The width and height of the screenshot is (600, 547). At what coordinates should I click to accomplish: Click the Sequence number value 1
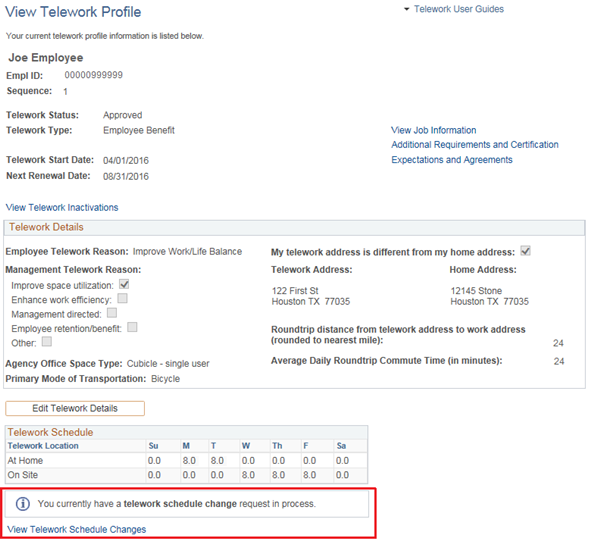click(x=66, y=91)
